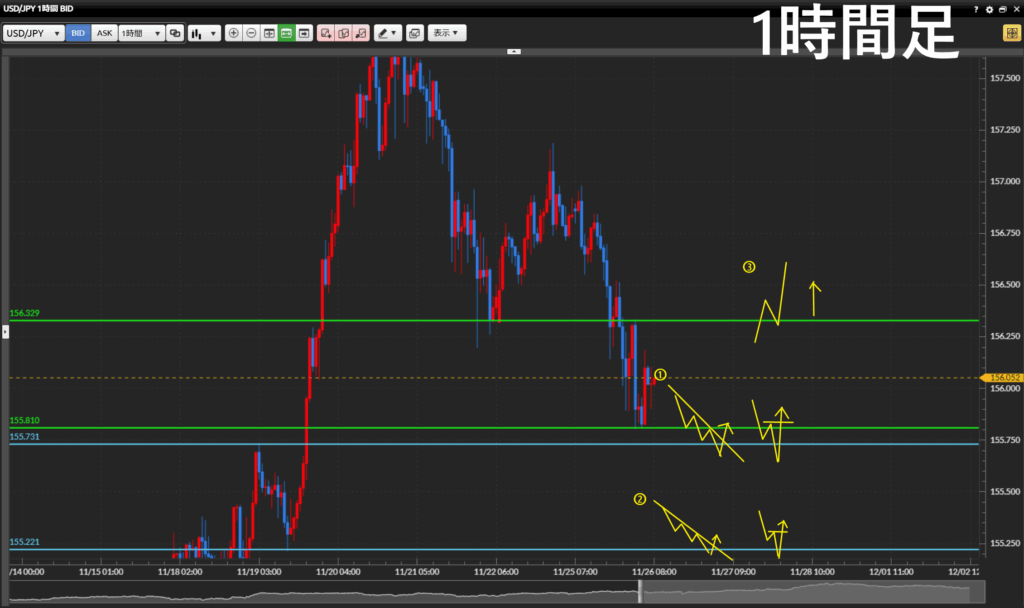Zoom in the chart with plus icon
The height and width of the screenshot is (608, 1024).
(x=234, y=33)
